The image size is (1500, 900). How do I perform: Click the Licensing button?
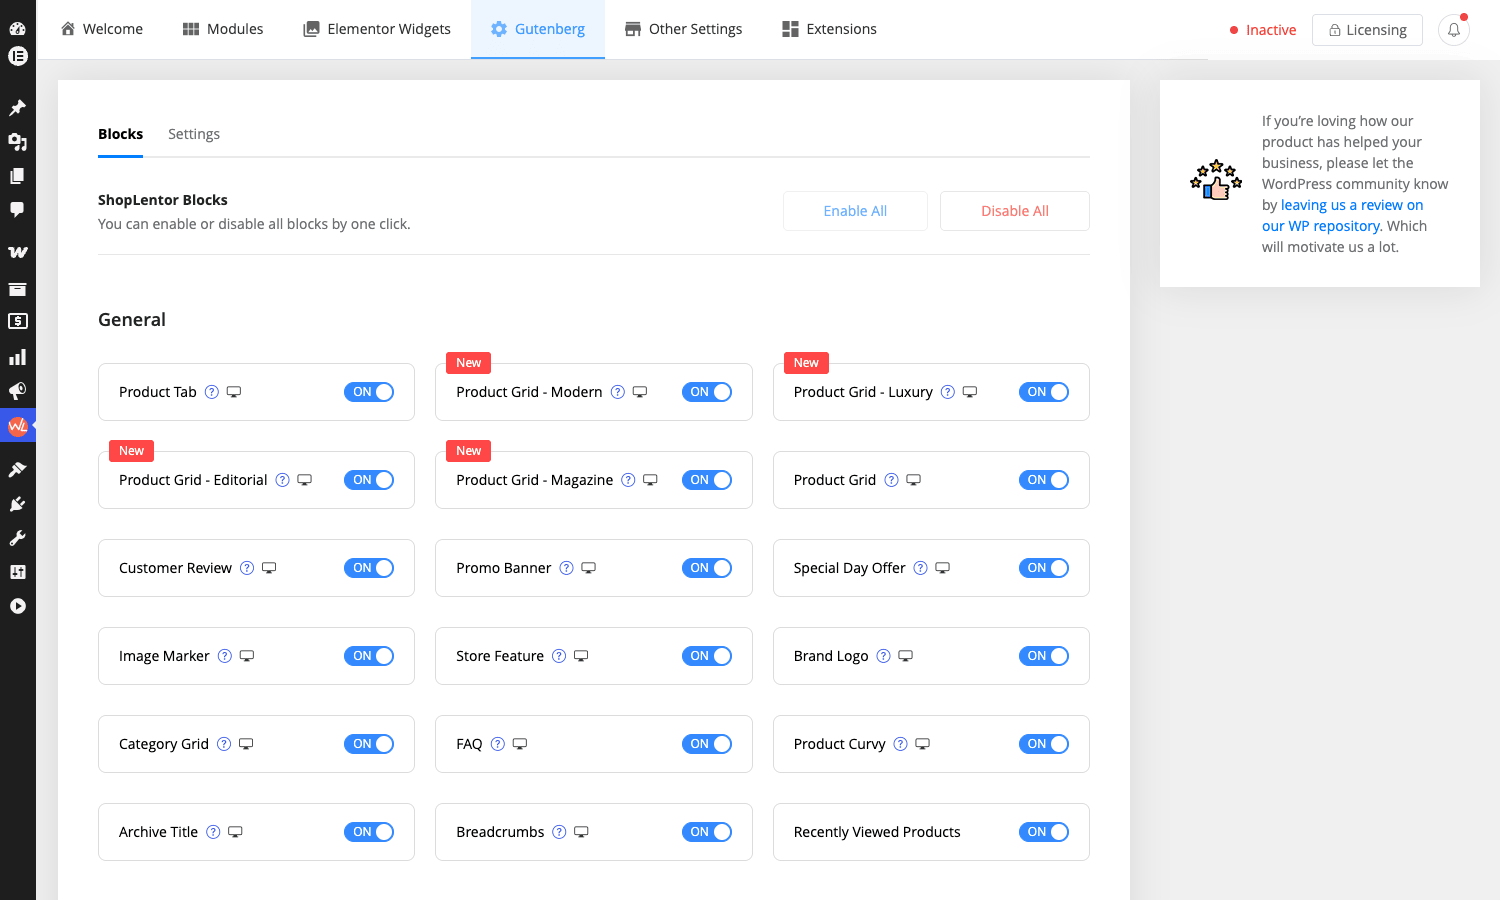click(1367, 30)
